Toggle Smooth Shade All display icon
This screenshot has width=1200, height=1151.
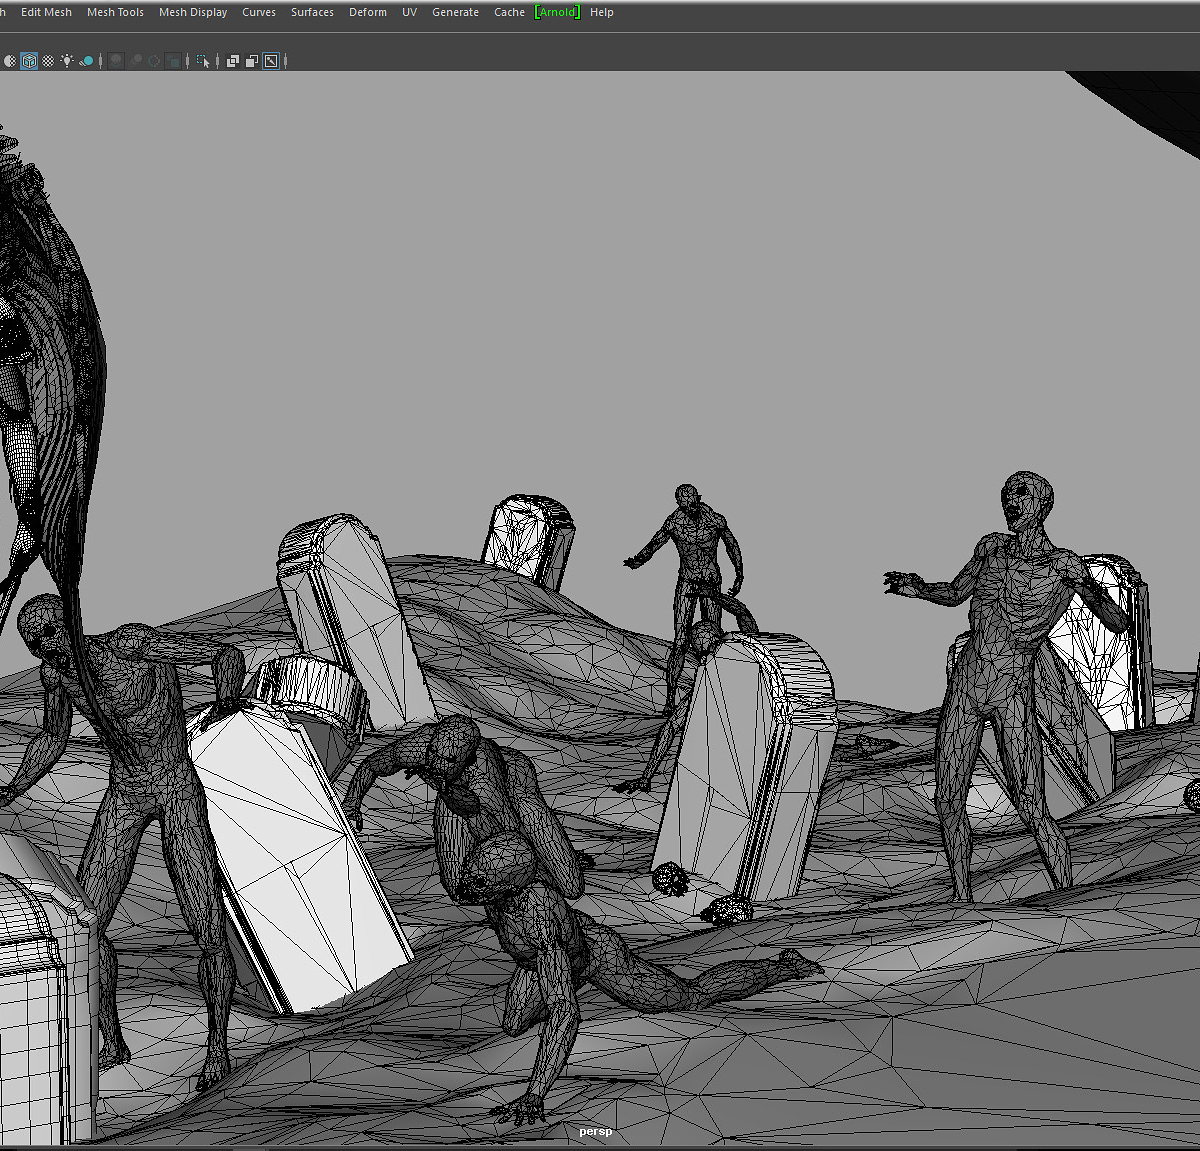10,61
